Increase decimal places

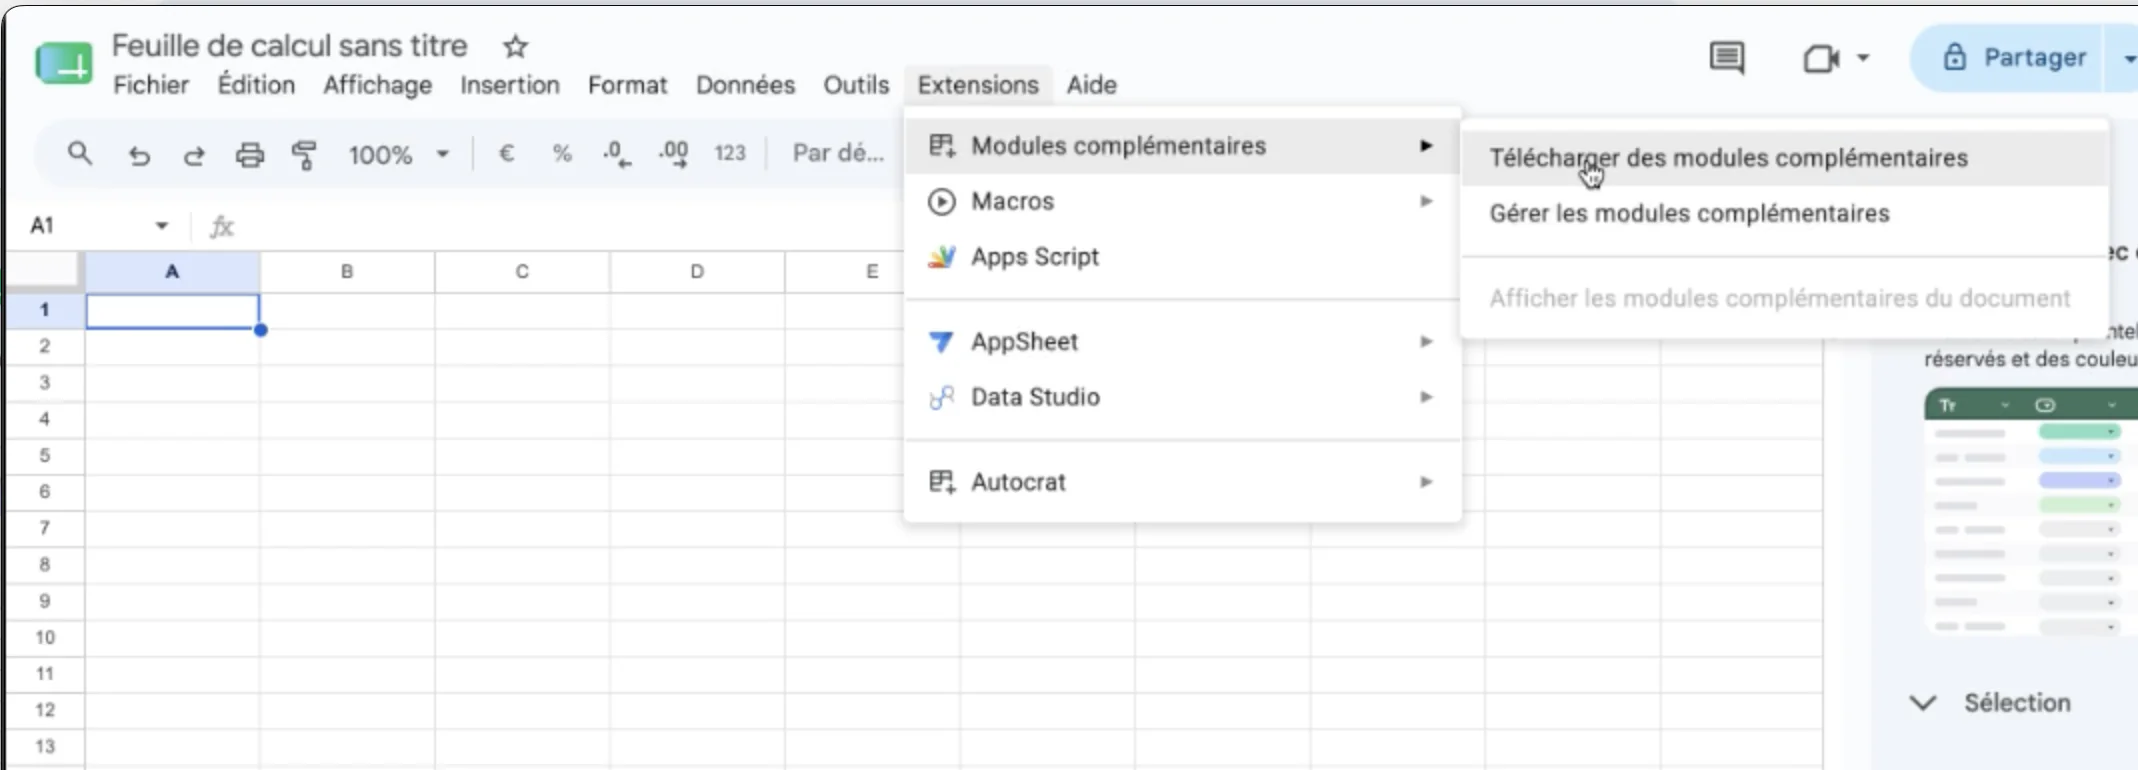(673, 154)
